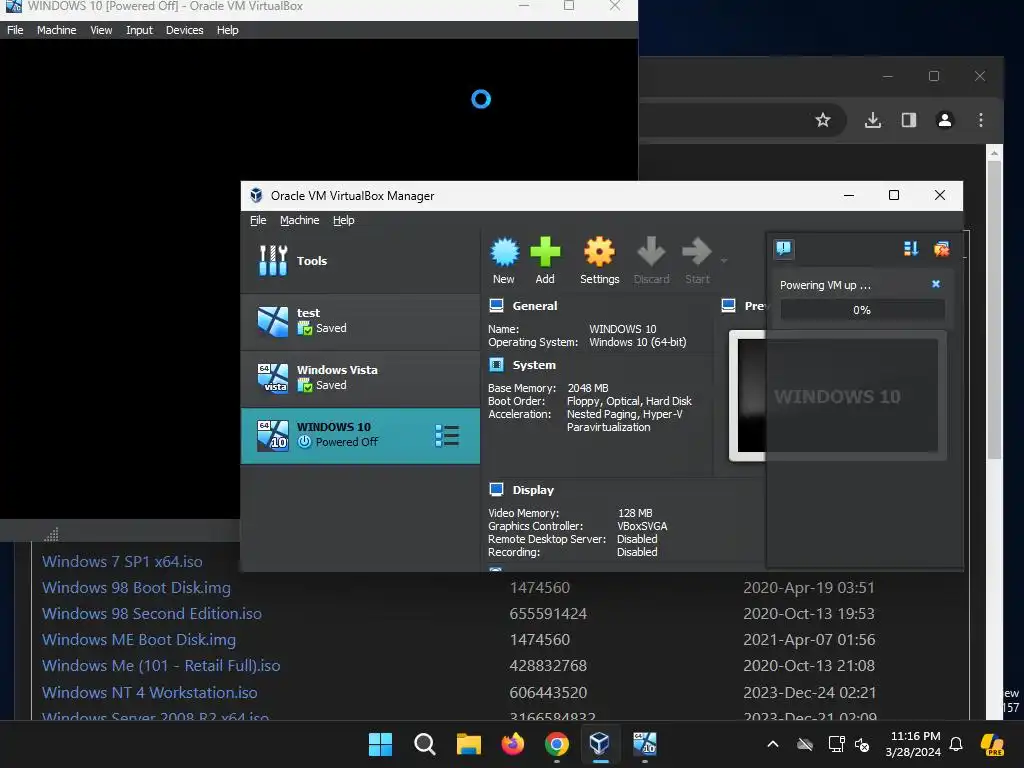
Task: Switch to WINDOWS 10 VM taskbar icon
Action: 645,744
